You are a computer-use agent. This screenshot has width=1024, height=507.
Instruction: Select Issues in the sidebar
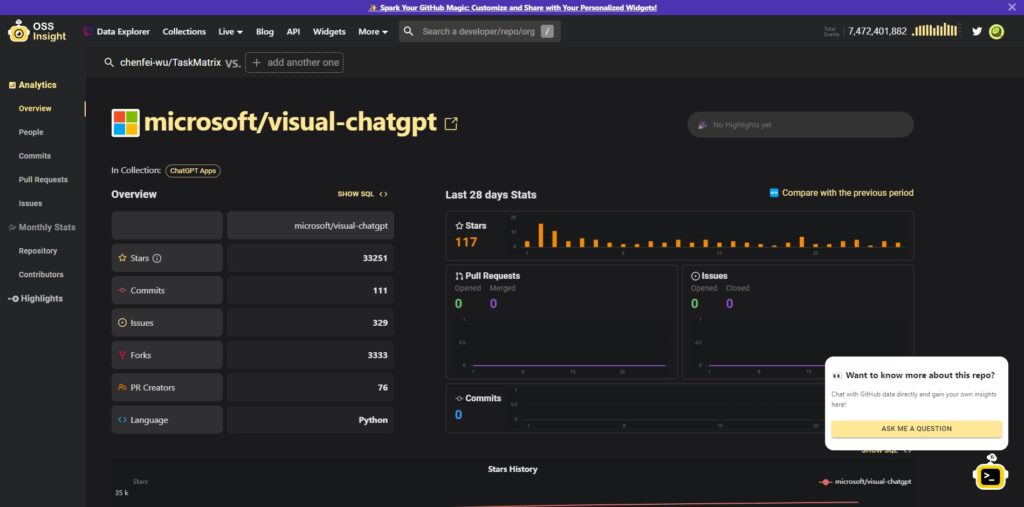tap(30, 203)
